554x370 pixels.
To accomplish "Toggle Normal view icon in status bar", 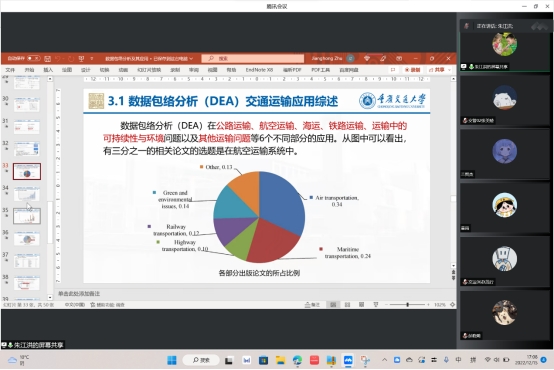I will [x=333, y=305].
